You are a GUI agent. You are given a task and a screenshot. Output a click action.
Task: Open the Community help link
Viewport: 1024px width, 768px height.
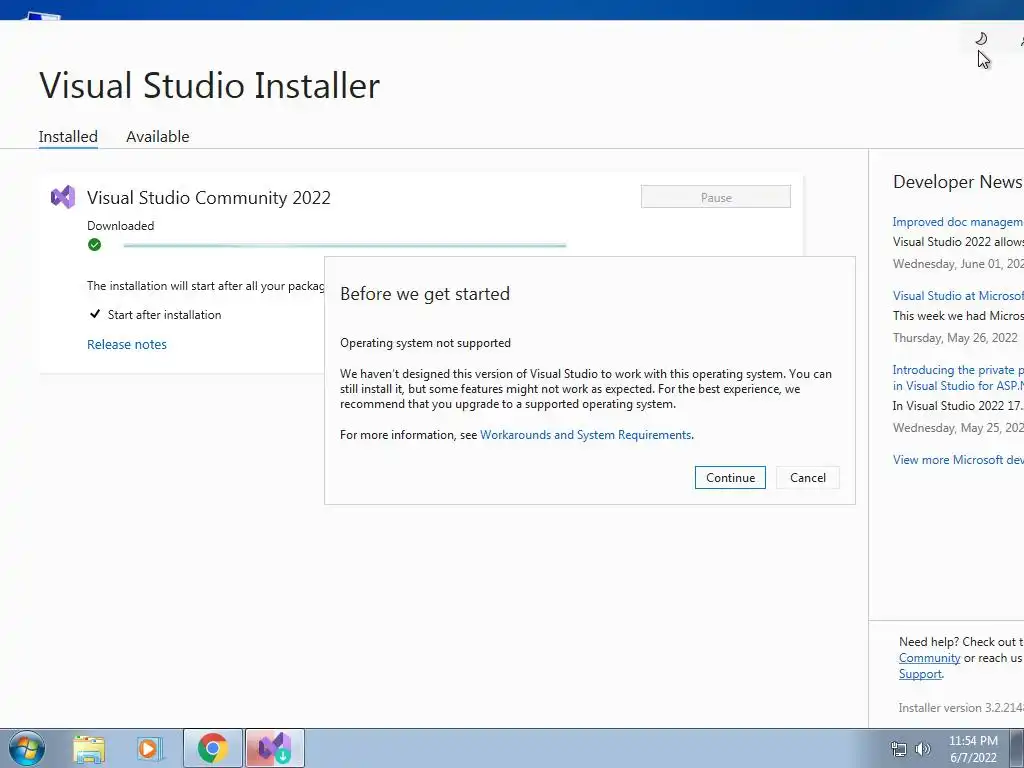(x=929, y=658)
